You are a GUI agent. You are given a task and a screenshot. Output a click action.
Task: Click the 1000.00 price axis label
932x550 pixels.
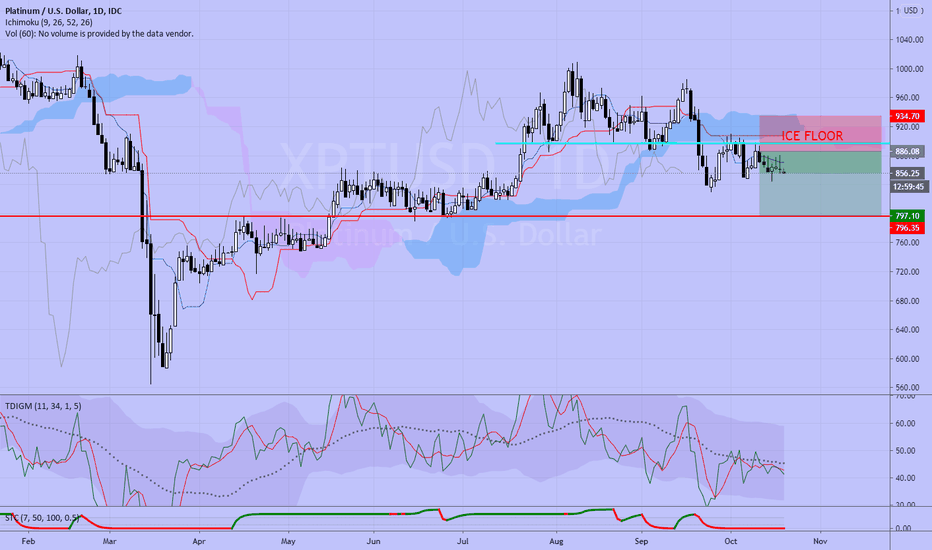tap(909, 69)
